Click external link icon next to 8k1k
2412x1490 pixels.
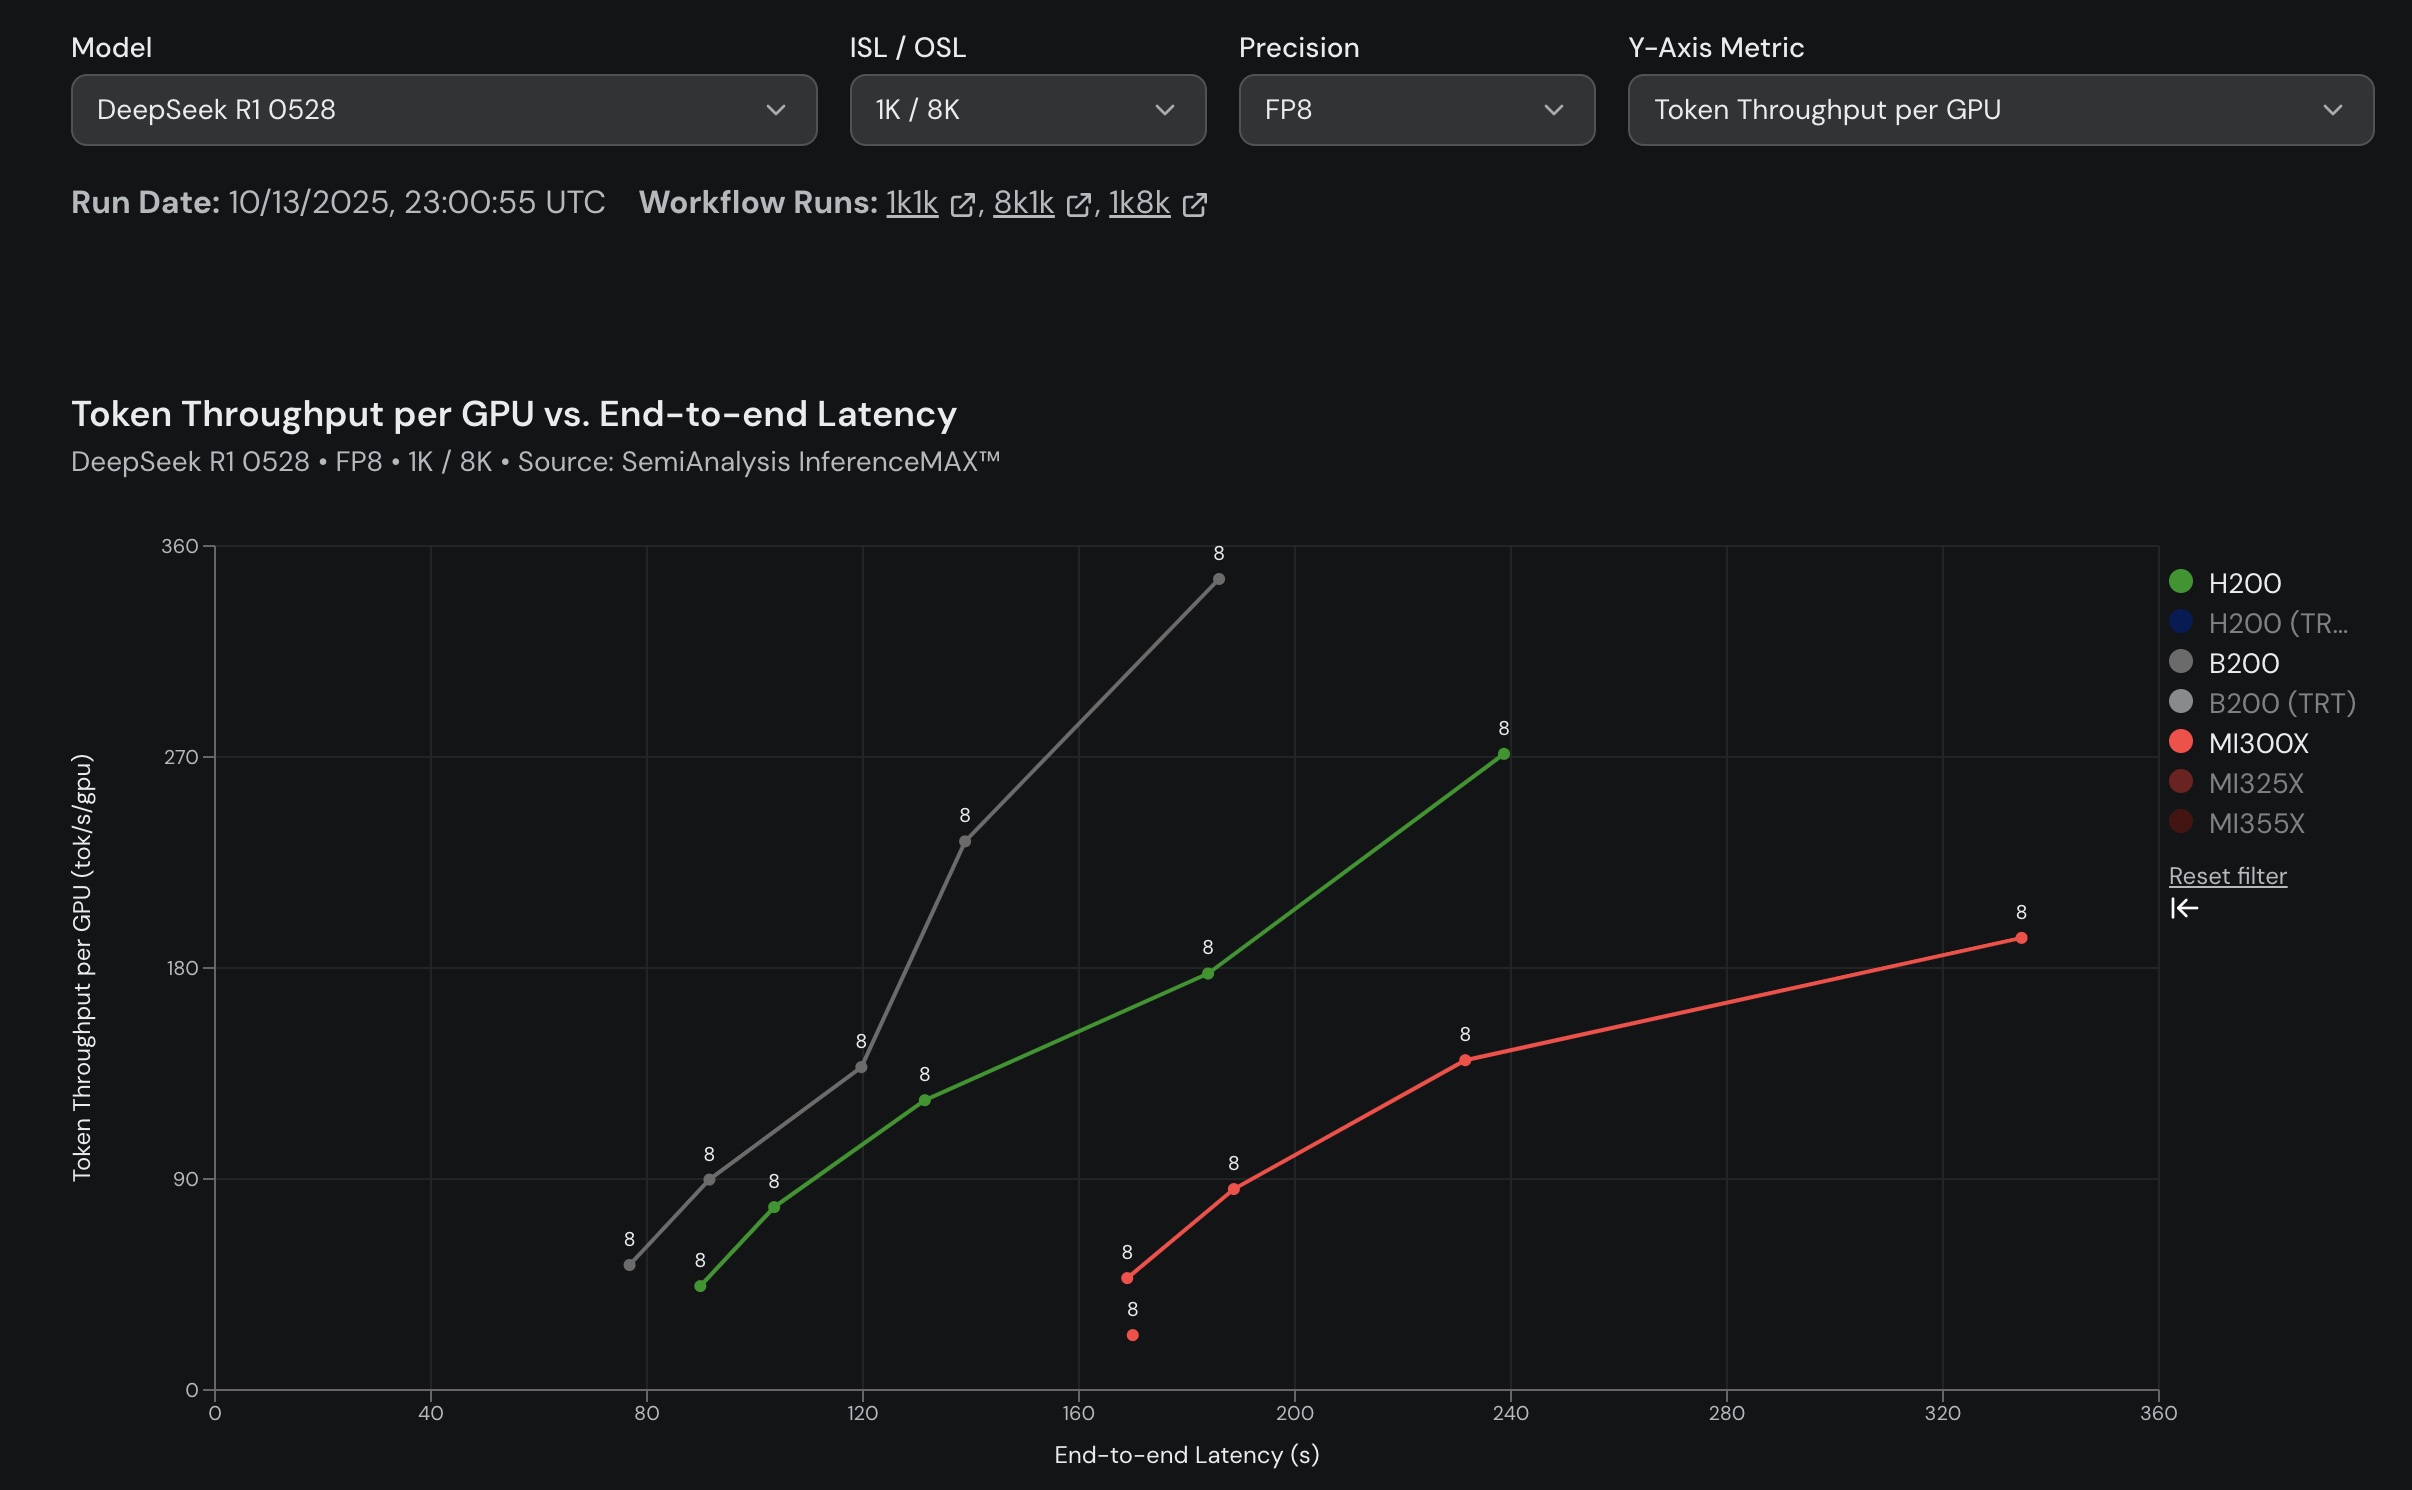pyautogui.click(x=1078, y=205)
